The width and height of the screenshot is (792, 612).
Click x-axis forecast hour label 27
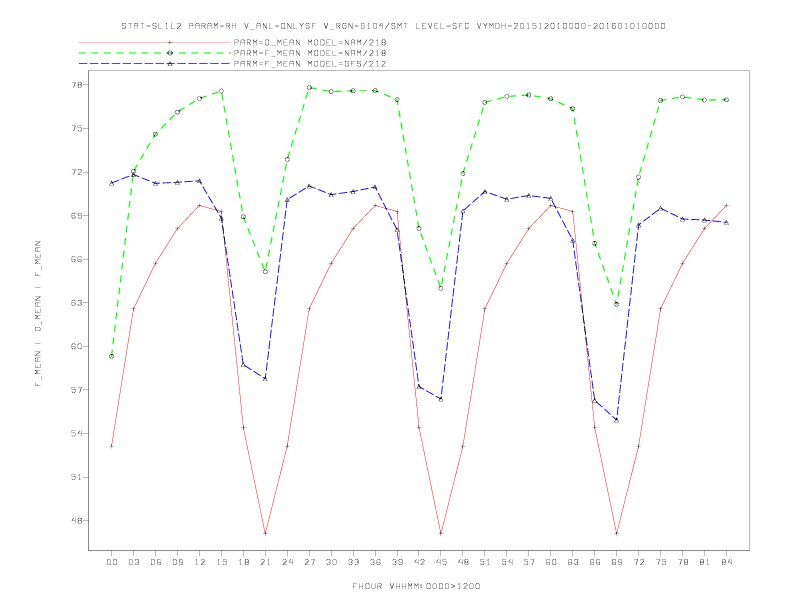[309, 562]
